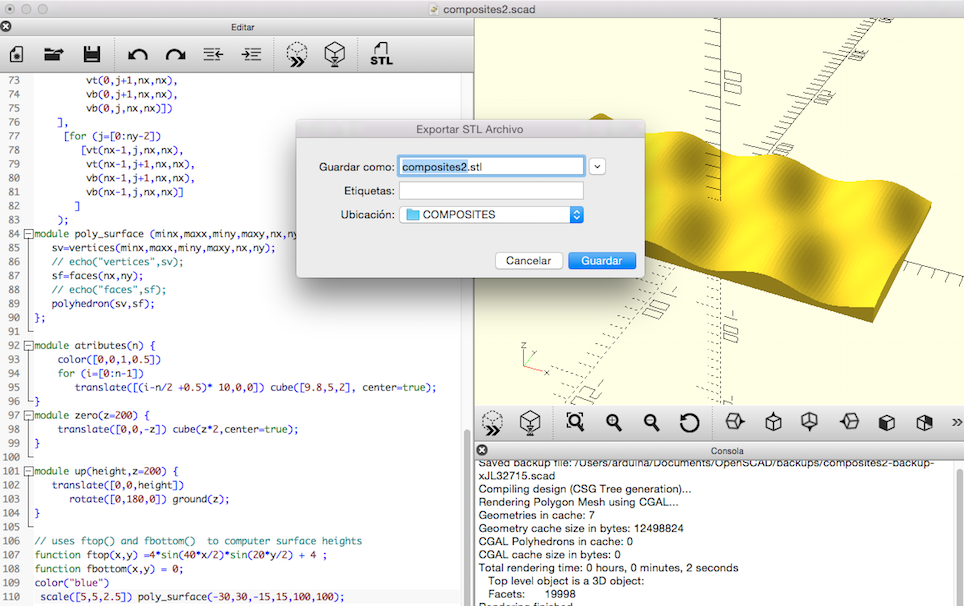Viewport: 964px width, 606px height.
Task: Click the code line starting 'function ftop(x,y)'
Action: click(181, 555)
